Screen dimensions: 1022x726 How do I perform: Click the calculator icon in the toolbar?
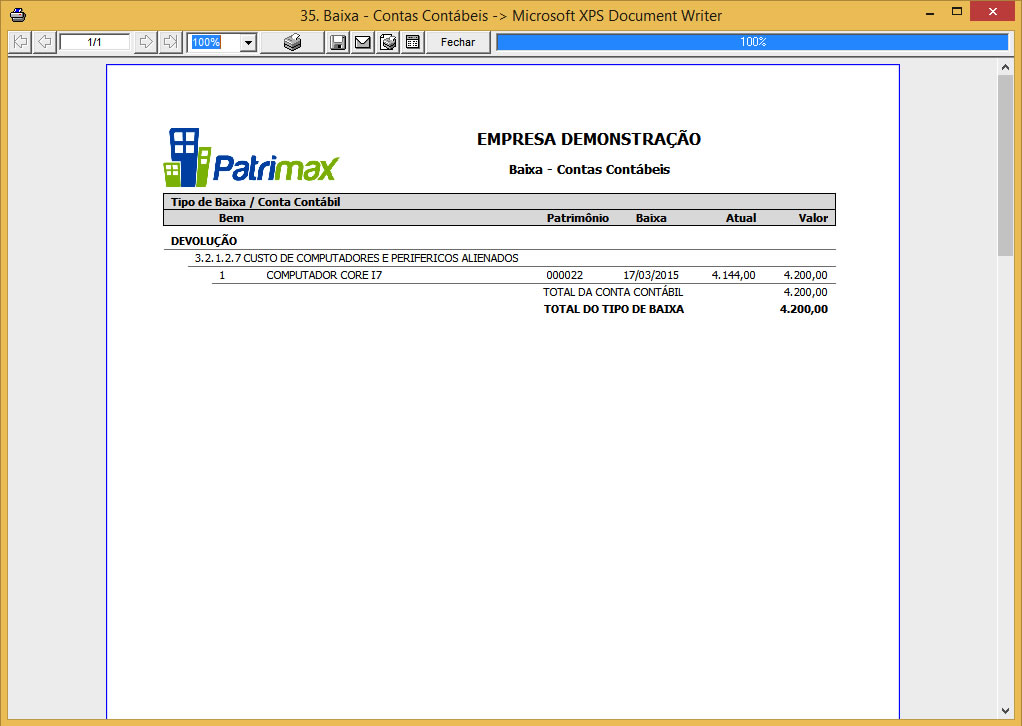point(413,42)
